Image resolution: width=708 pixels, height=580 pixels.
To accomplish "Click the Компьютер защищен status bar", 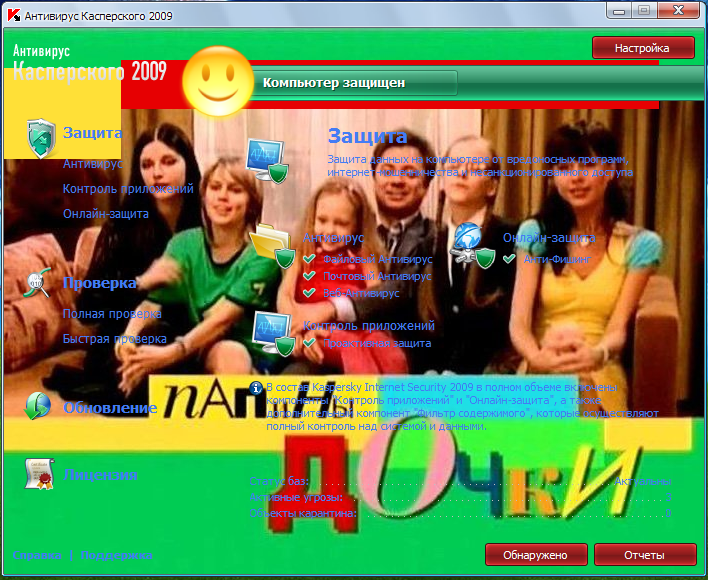I will pos(354,83).
